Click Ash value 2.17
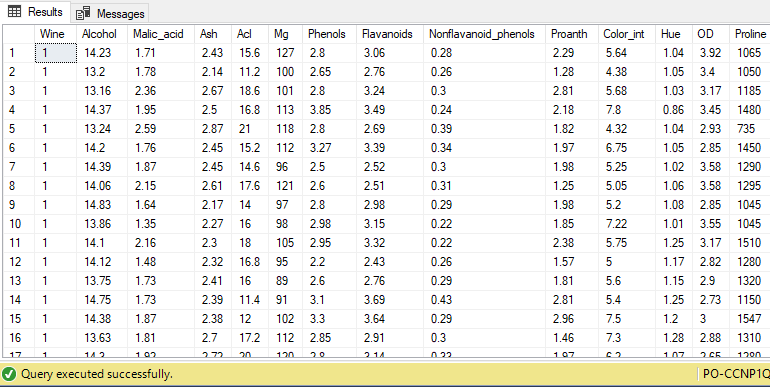The width and height of the screenshot is (770, 387). pos(212,204)
